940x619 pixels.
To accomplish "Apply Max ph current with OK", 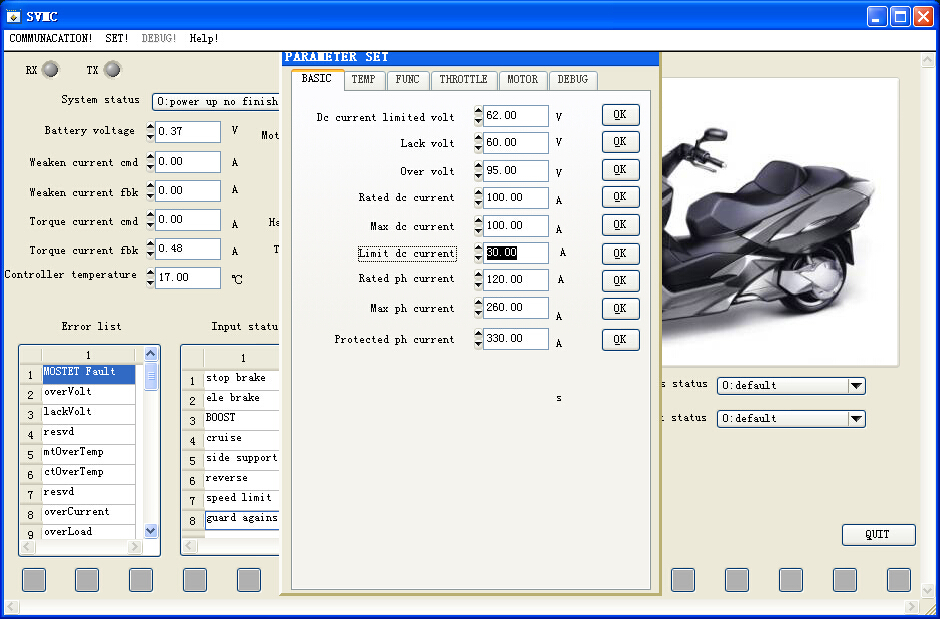I will point(620,309).
